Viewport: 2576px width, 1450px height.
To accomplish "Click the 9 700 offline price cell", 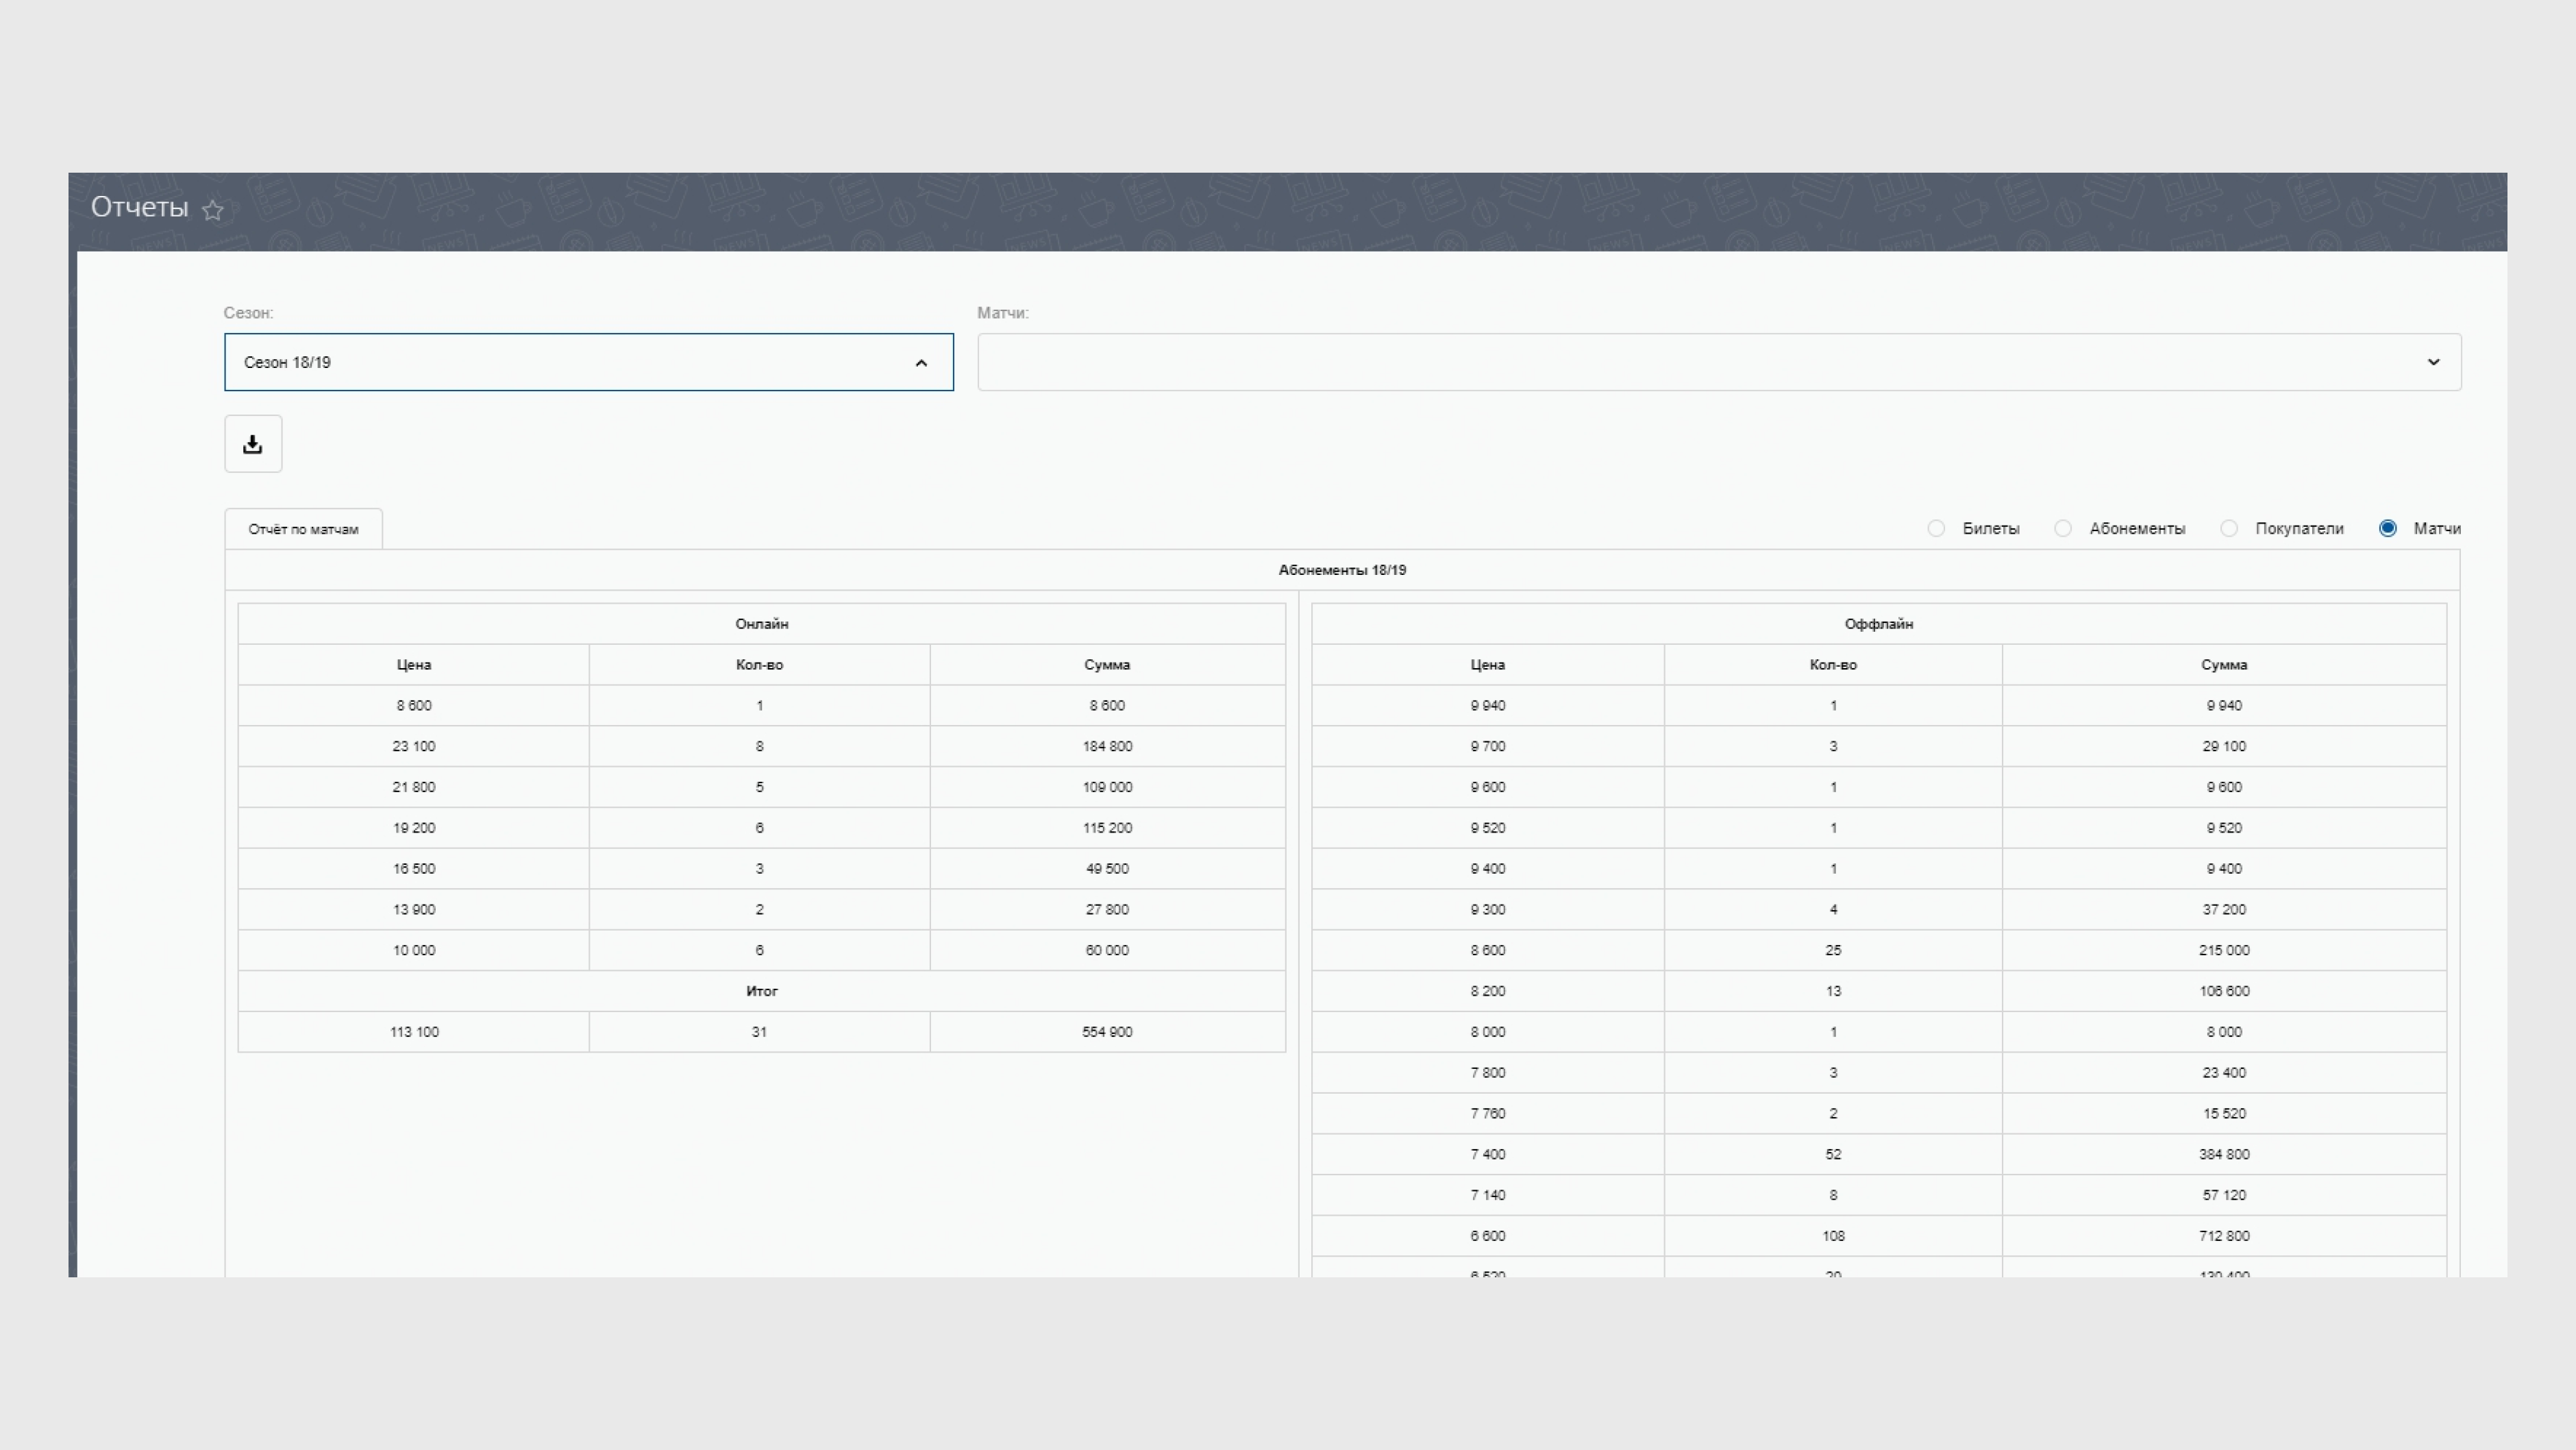I will click(1488, 747).
